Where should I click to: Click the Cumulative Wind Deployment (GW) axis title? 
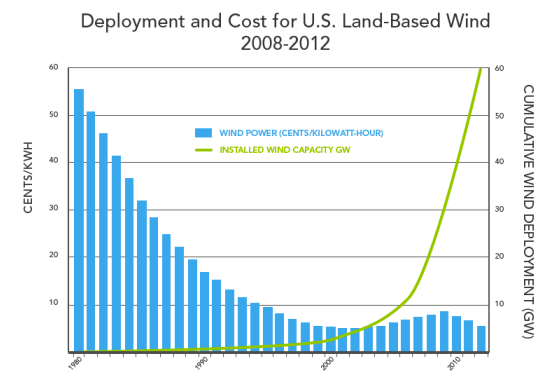click(x=528, y=211)
